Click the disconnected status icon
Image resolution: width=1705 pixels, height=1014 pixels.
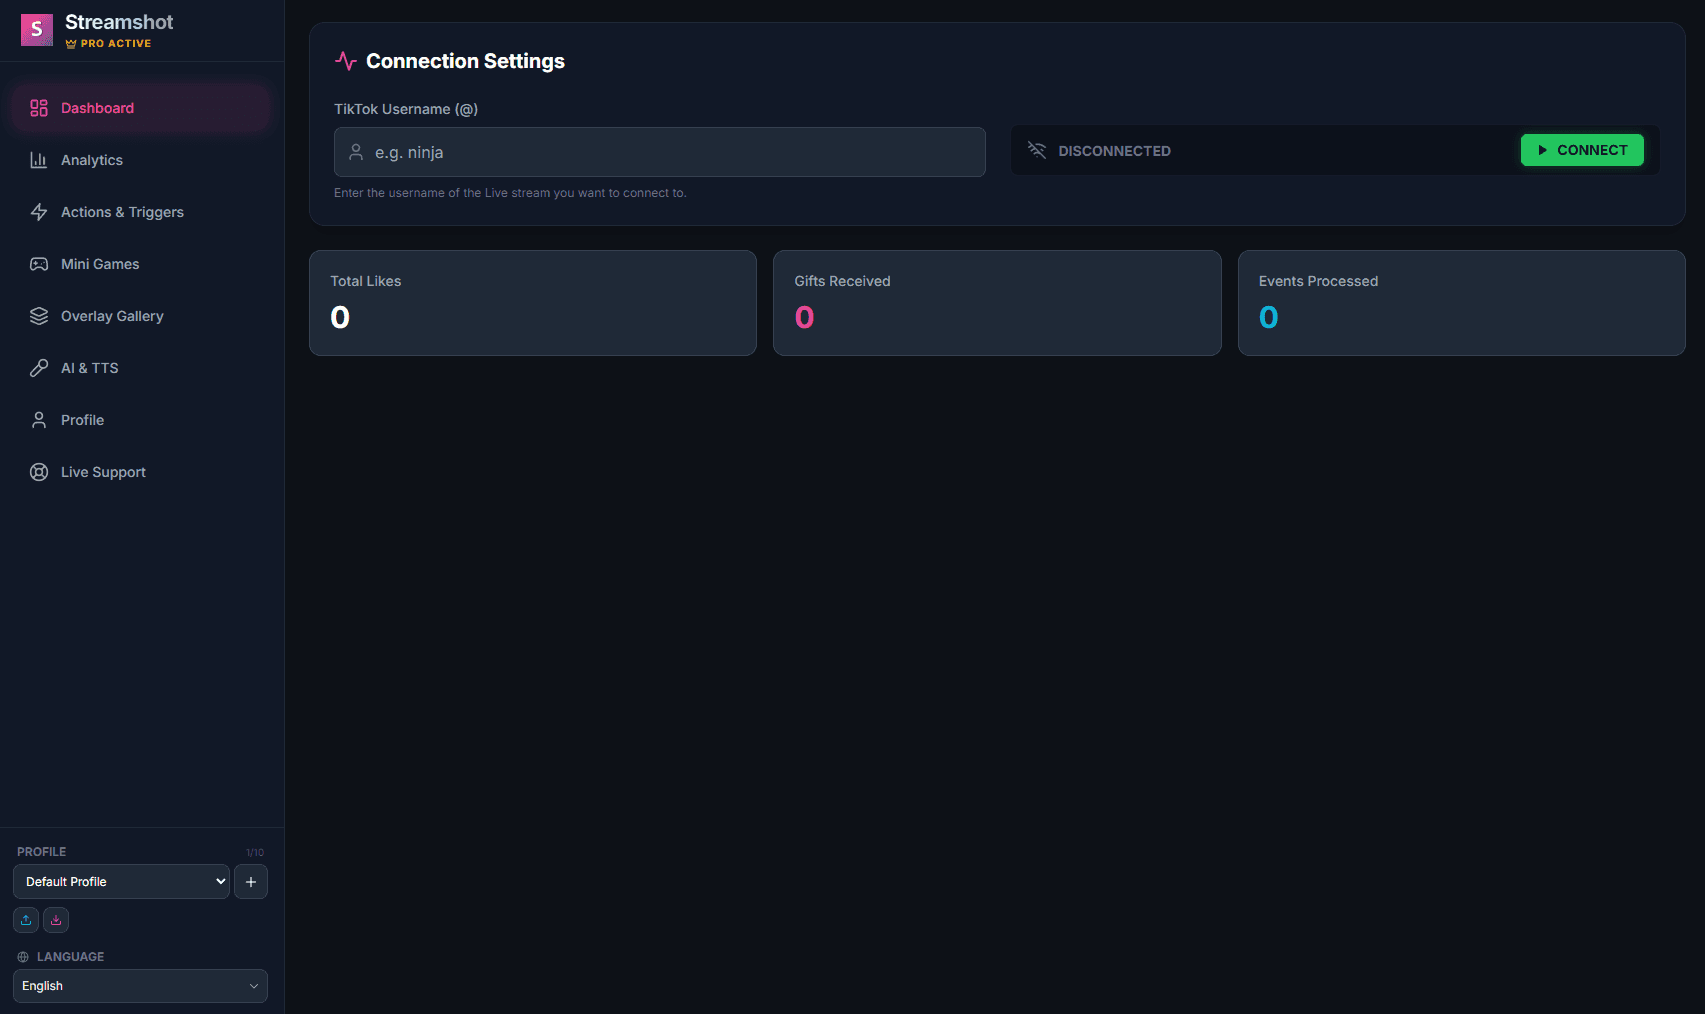click(1036, 150)
